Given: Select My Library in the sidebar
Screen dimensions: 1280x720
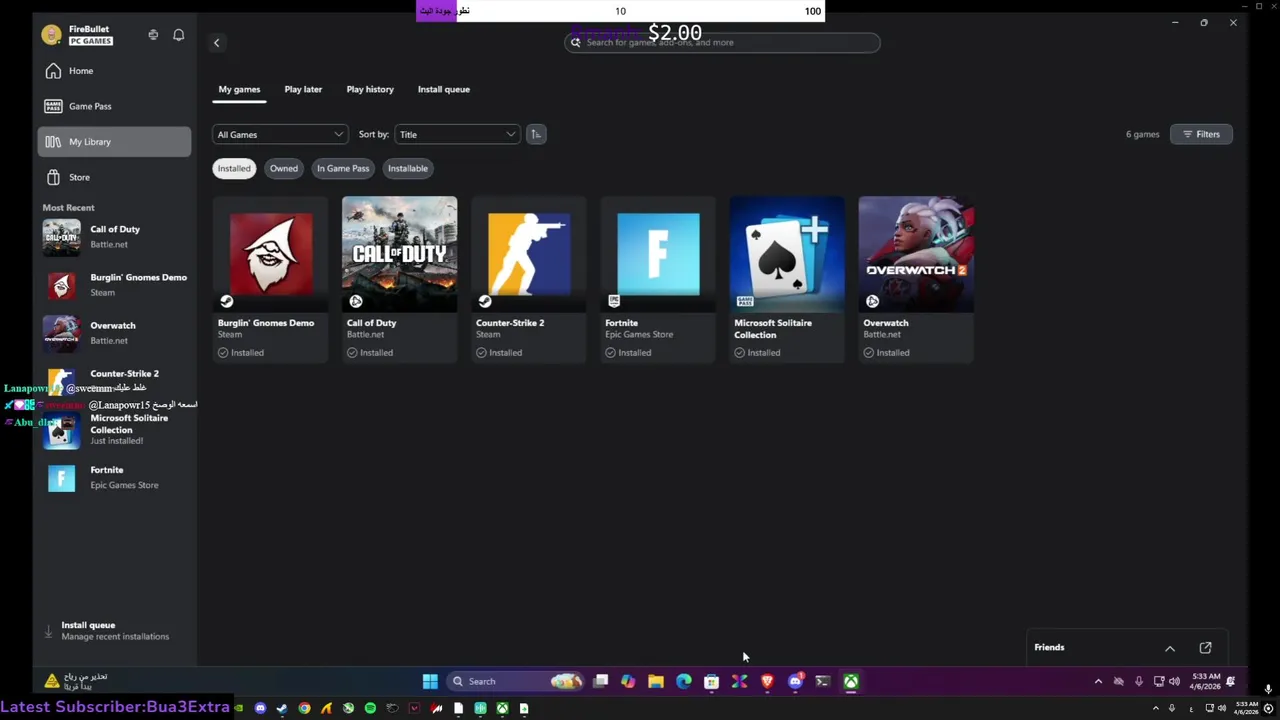Looking at the screenshot, I should [114, 142].
